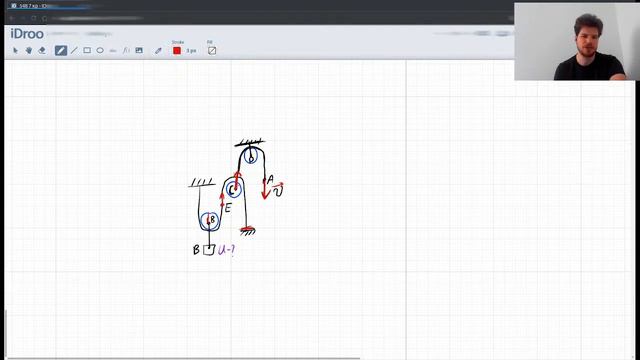This screenshot has height=360, width=640.
Task: Open the red Stroke color swatch
Action: (177, 51)
